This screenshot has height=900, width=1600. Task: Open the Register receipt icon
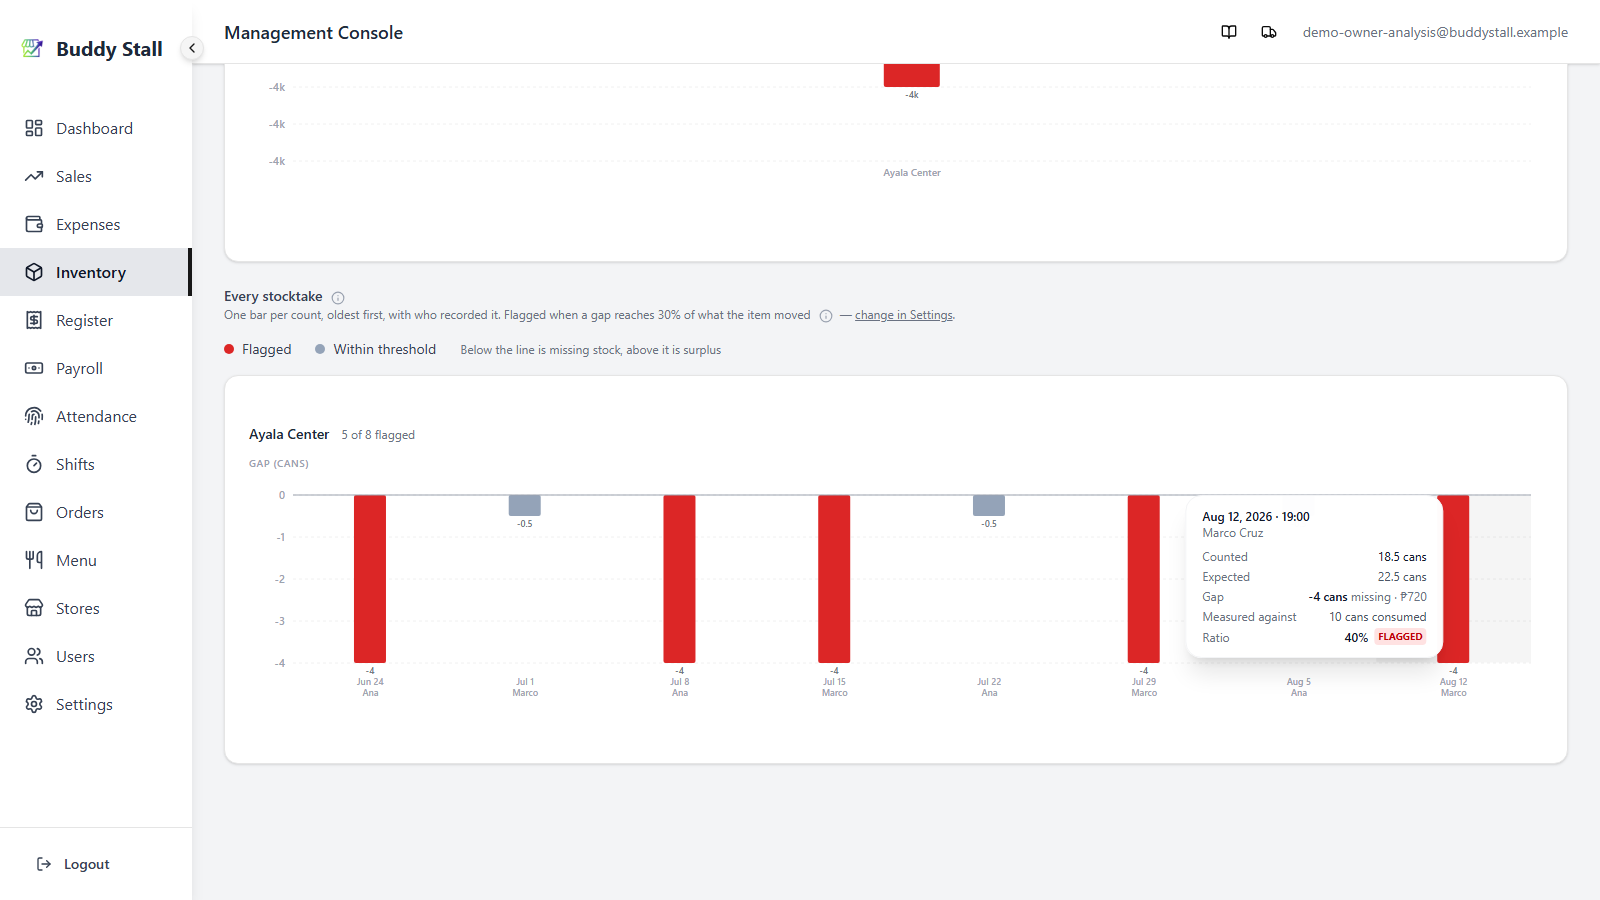click(x=34, y=320)
